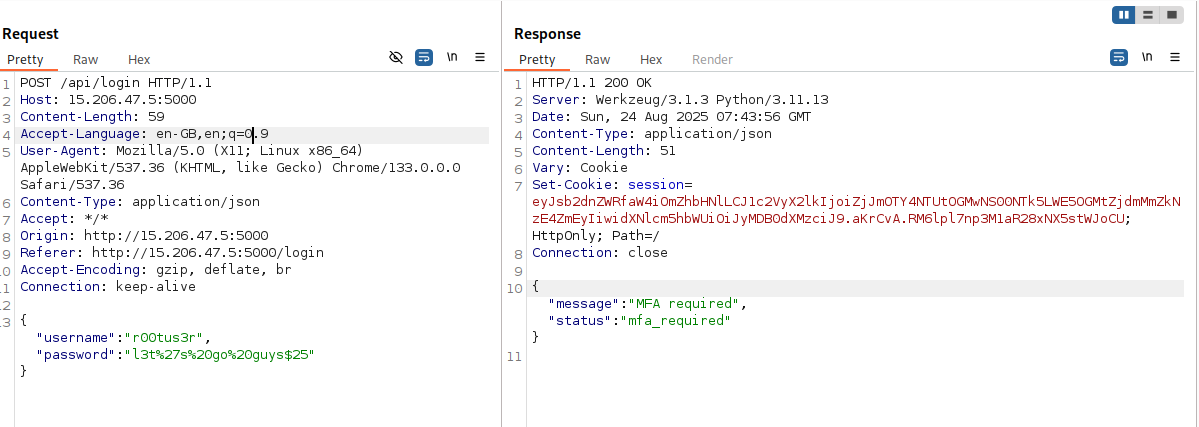
Task: Switch to the top-bottom stacked layout icon
Action: (1148, 15)
